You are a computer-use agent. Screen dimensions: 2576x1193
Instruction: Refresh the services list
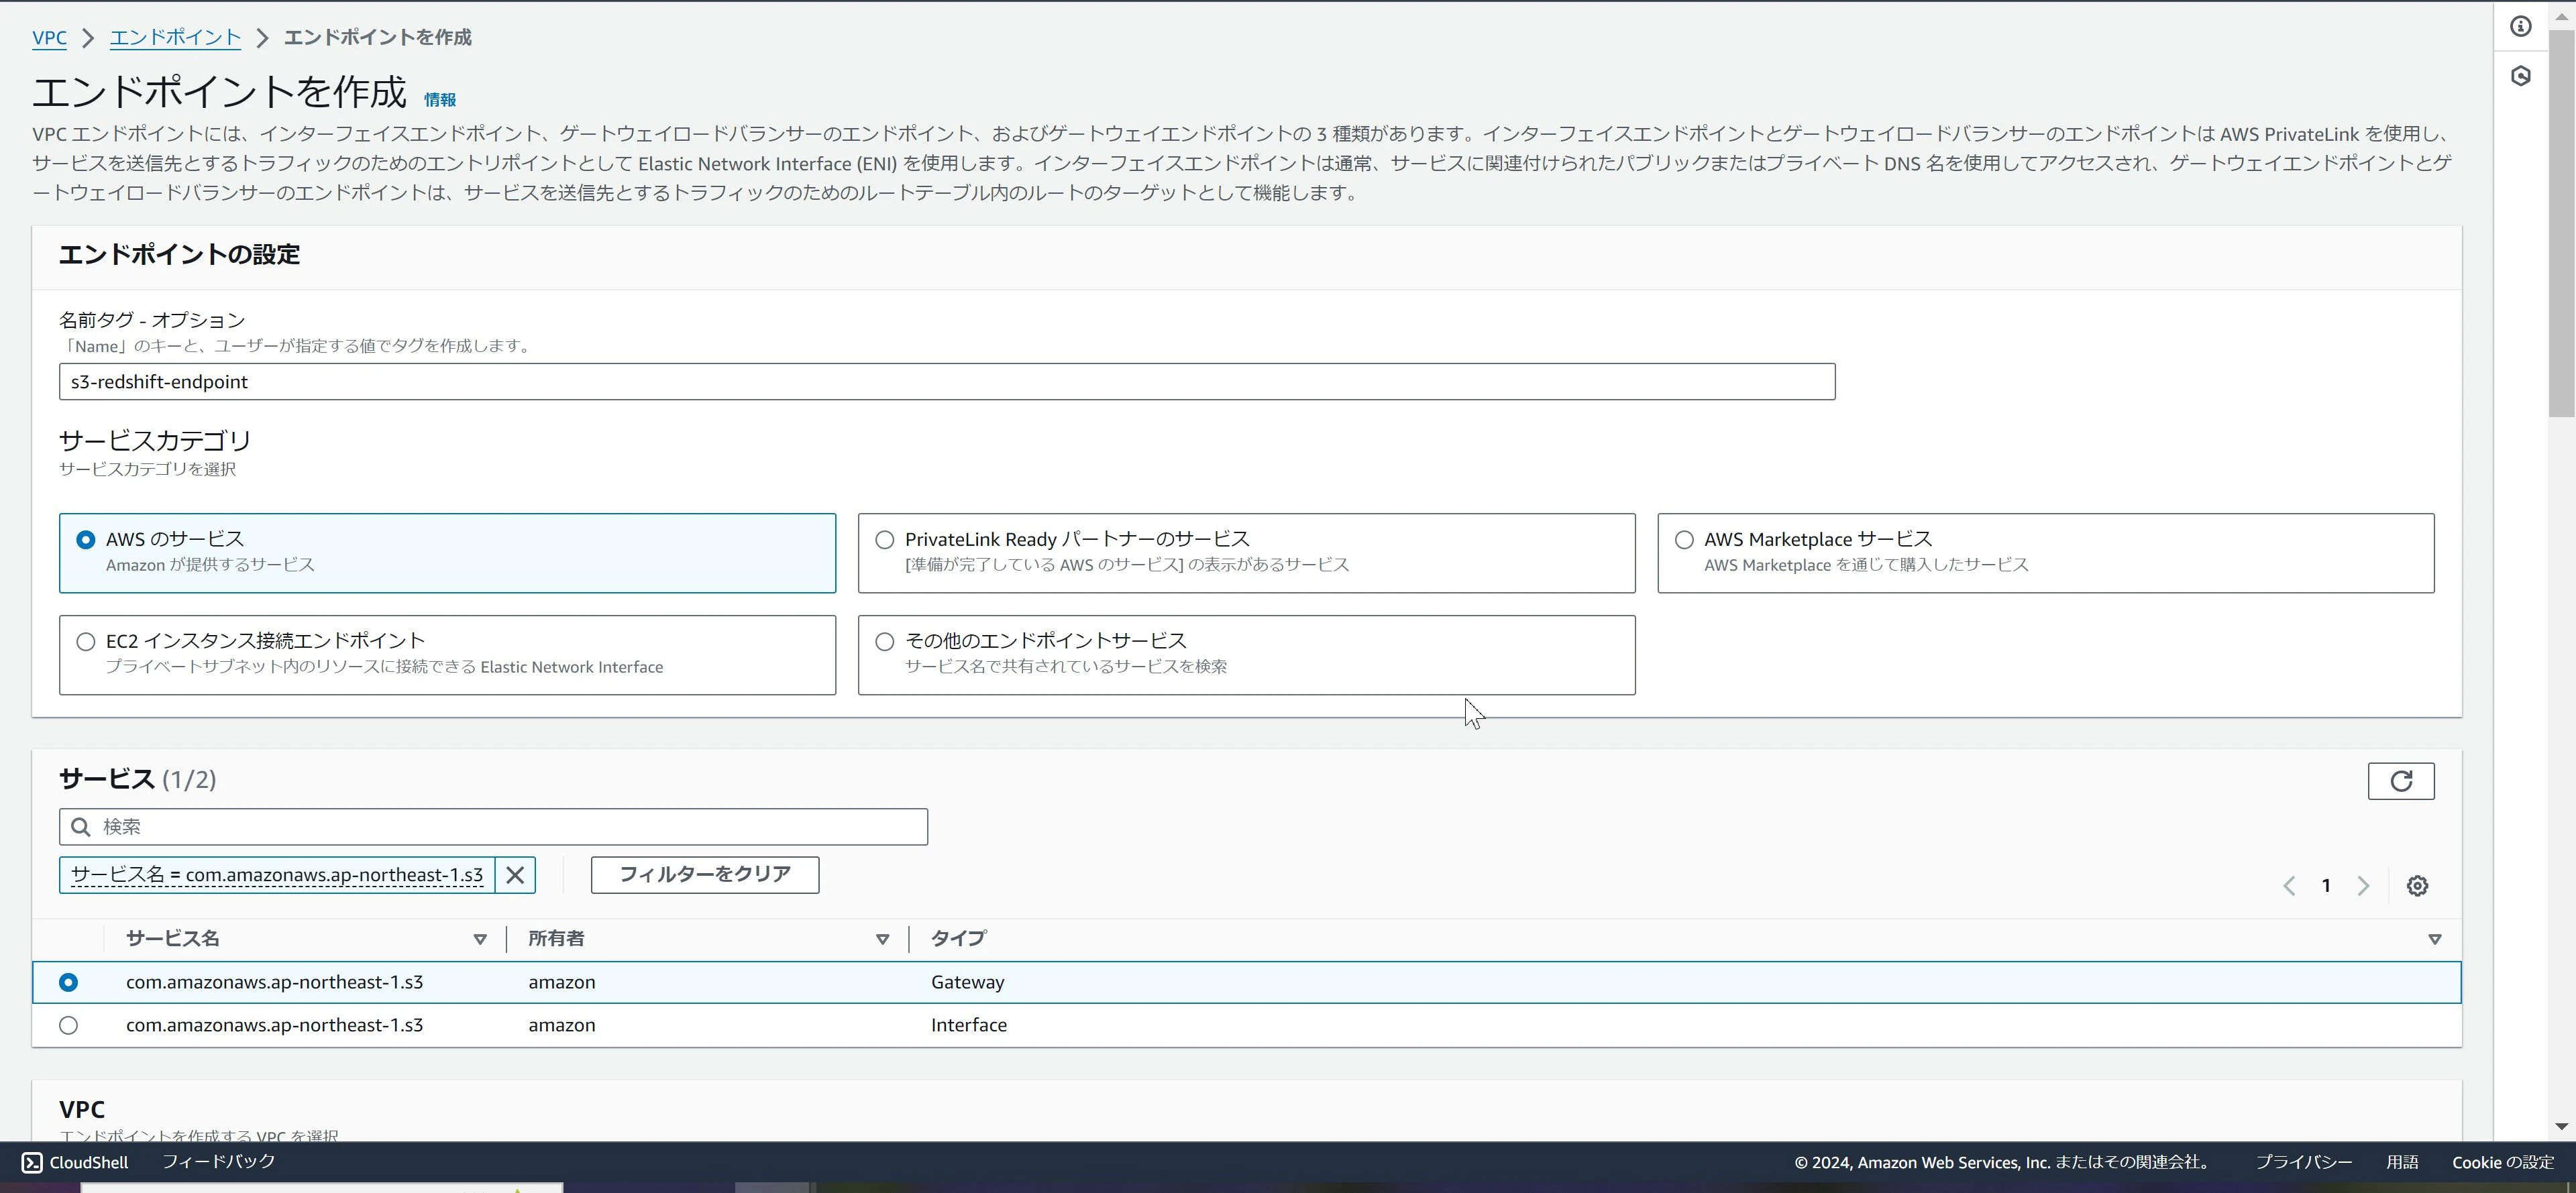[x=2400, y=781]
